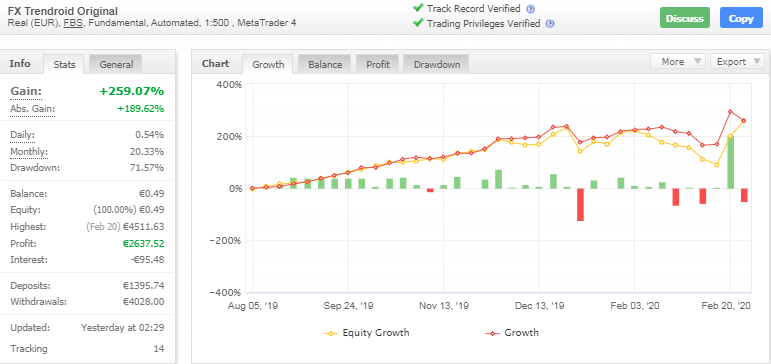Image resolution: width=771 pixels, height=364 pixels.
Task: Toggle the red Growth legend series
Action: pyautogui.click(x=512, y=333)
